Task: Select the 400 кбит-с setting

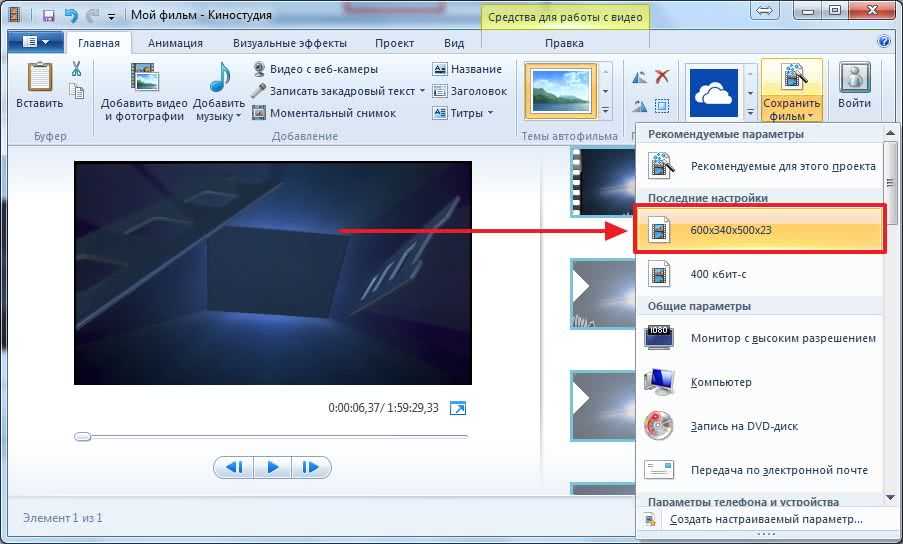Action: (x=759, y=274)
